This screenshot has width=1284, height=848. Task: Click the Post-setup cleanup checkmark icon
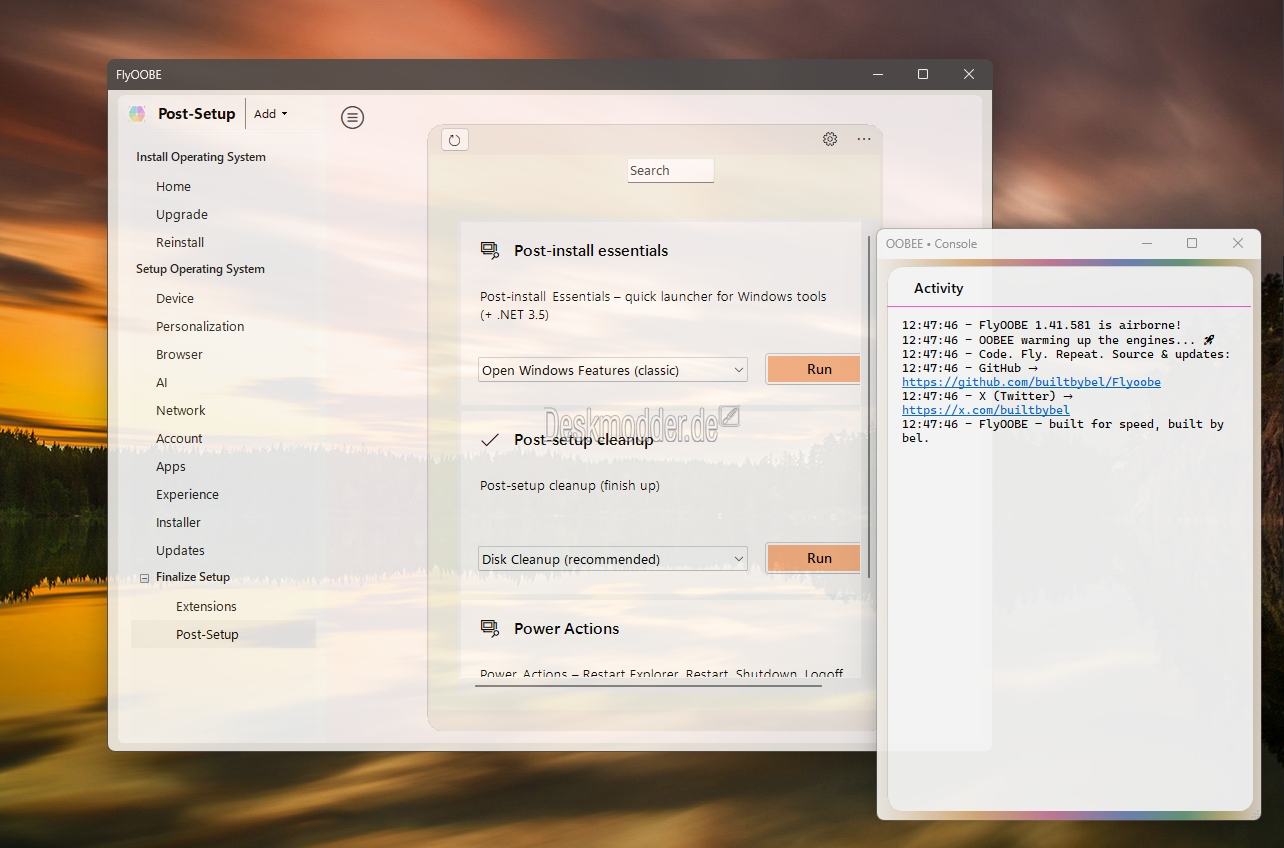tap(490, 440)
